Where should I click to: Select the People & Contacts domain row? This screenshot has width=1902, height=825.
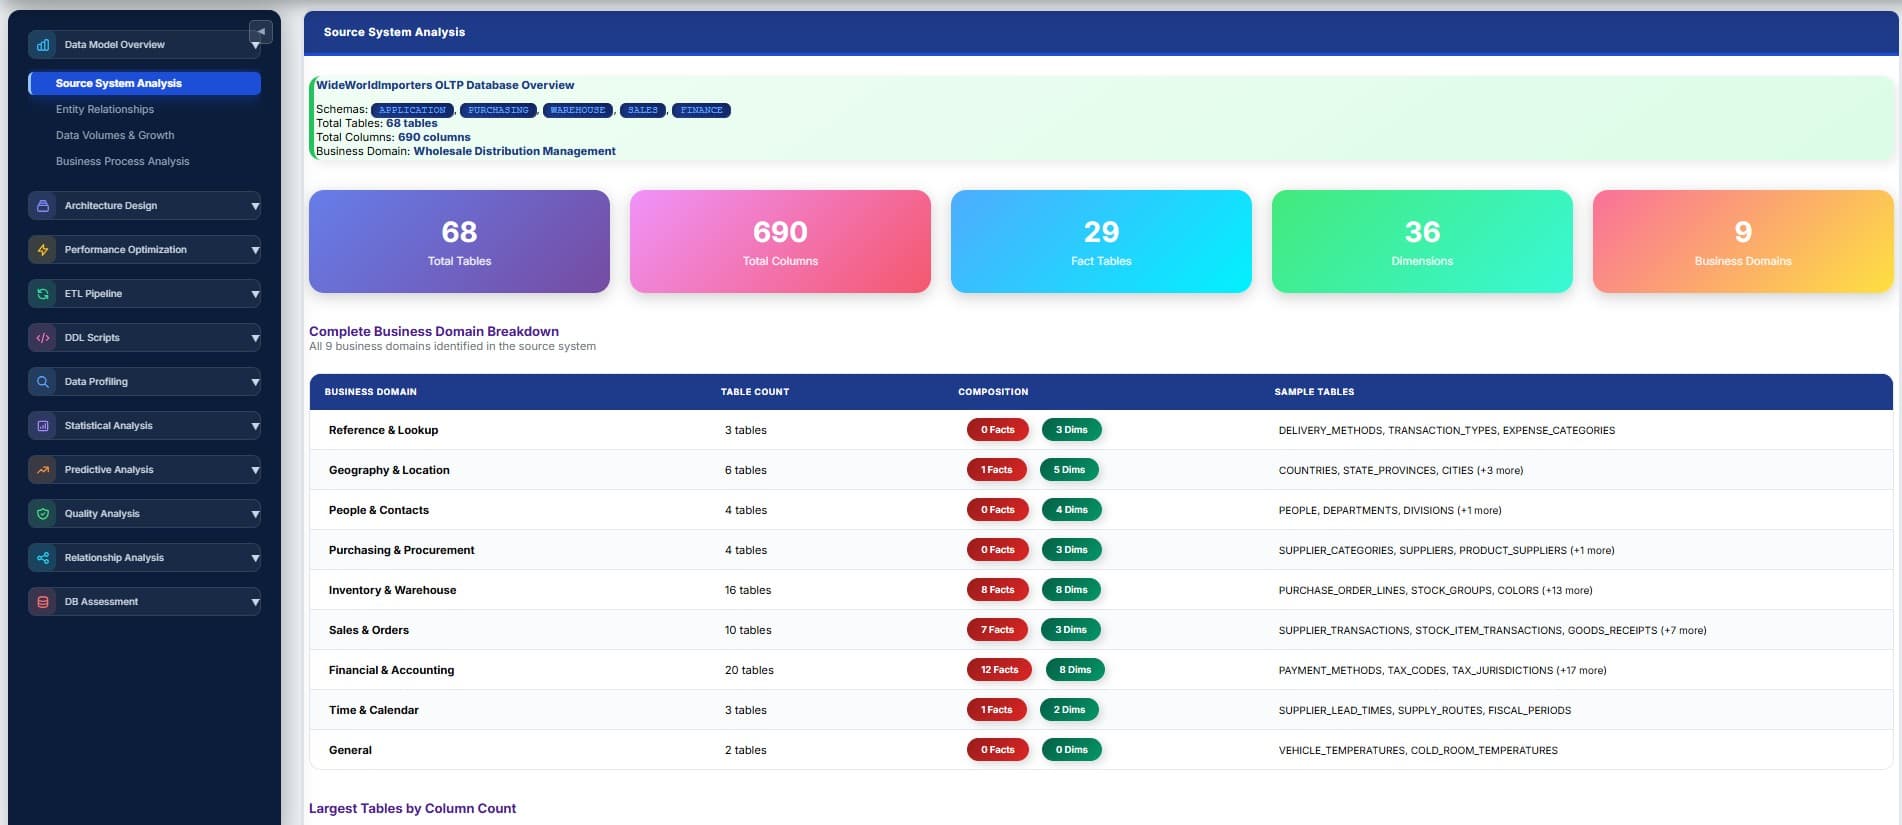(x=1101, y=510)
